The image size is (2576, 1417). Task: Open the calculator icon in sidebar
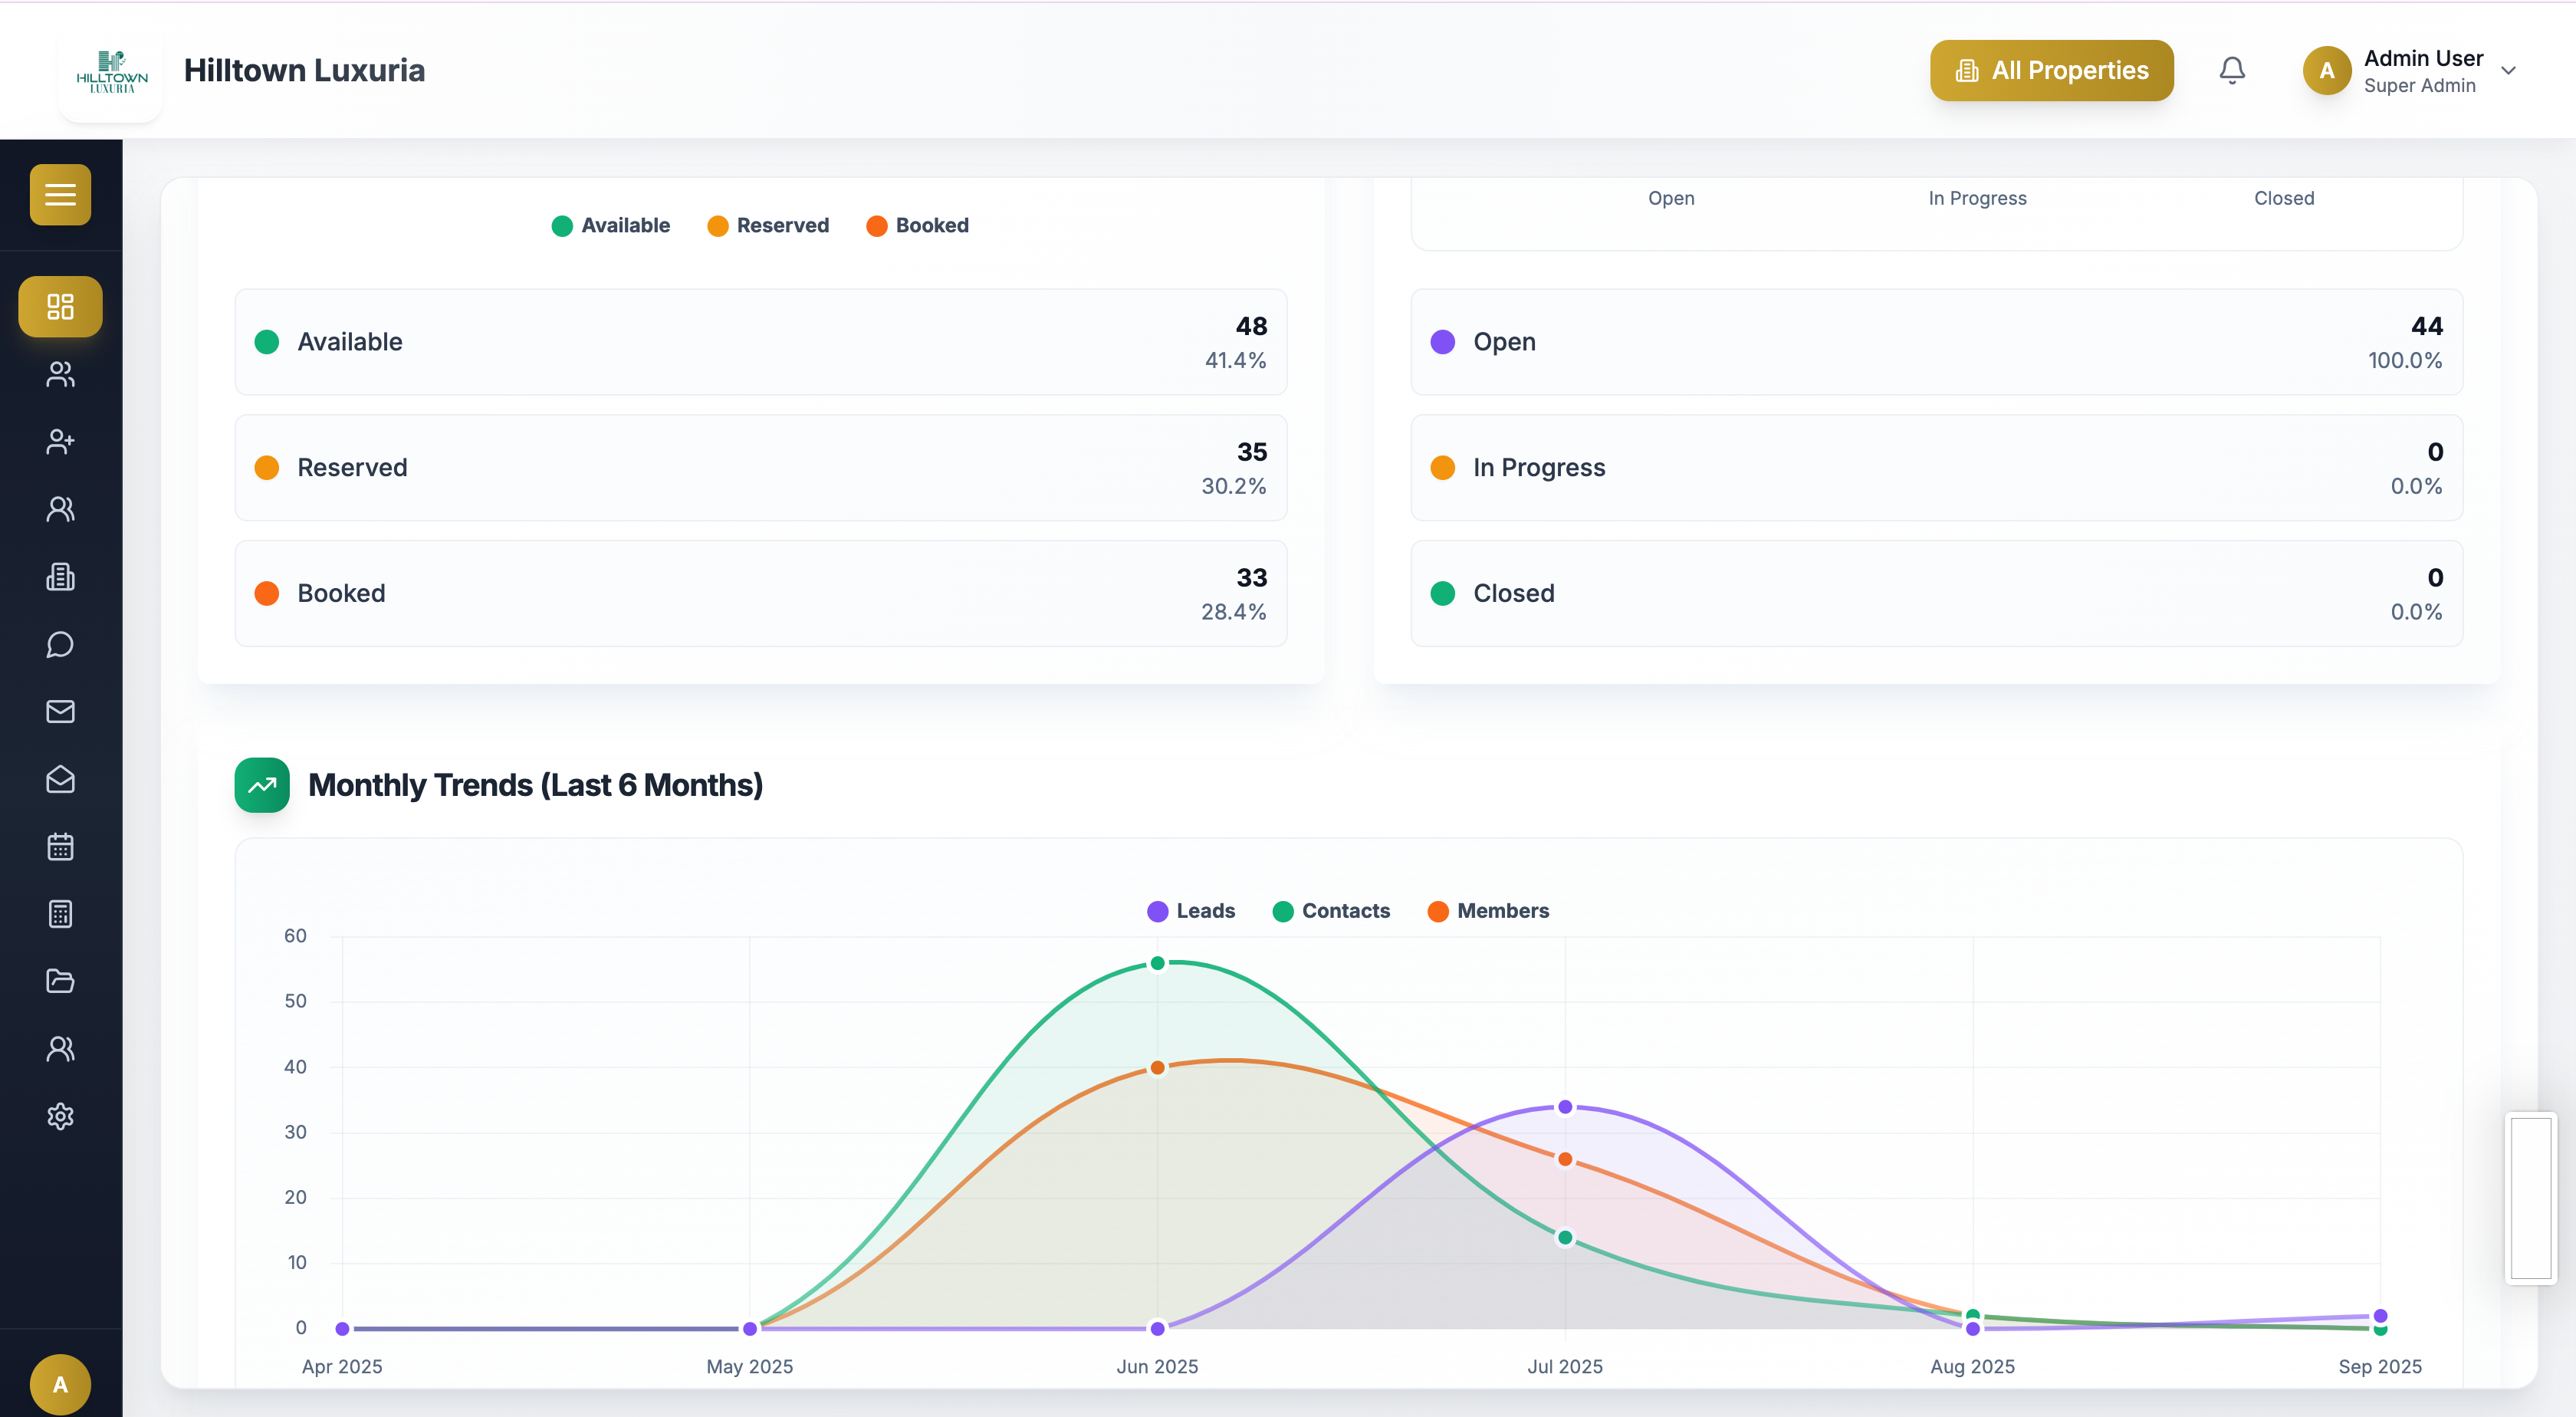(60, 913)
